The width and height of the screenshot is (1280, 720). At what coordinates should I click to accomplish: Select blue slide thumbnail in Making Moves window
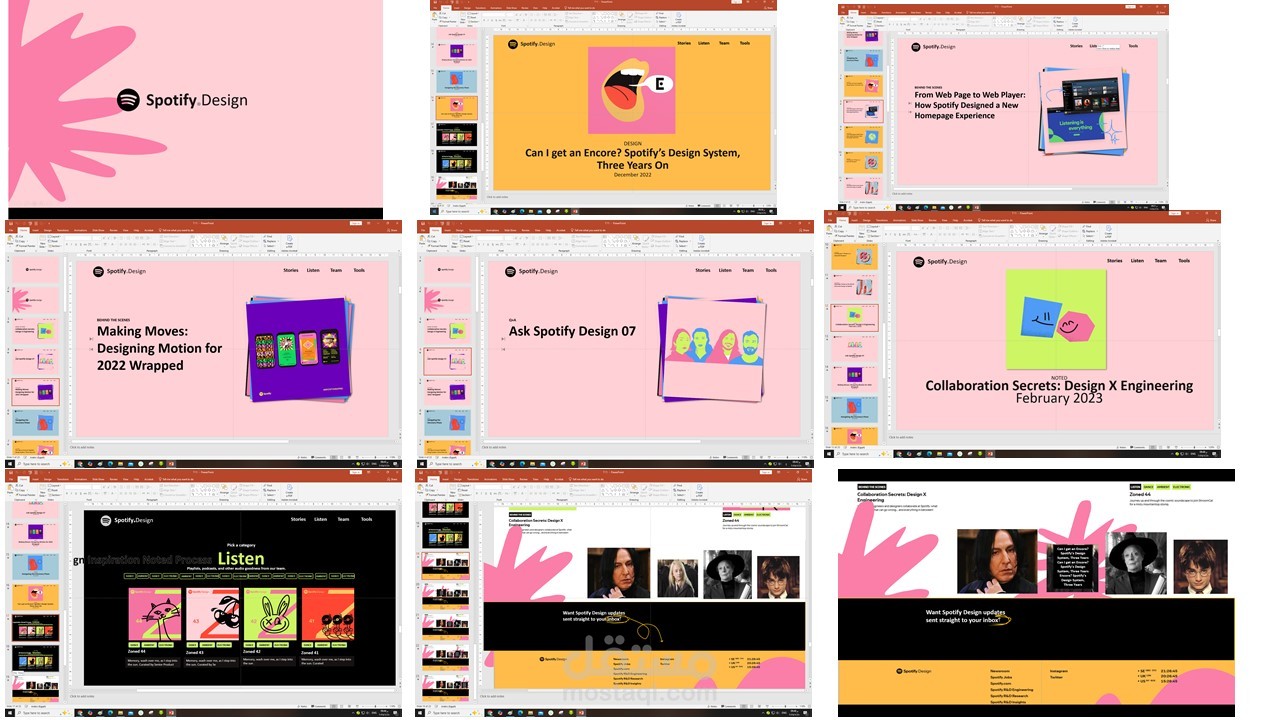[x=36, y=422]
